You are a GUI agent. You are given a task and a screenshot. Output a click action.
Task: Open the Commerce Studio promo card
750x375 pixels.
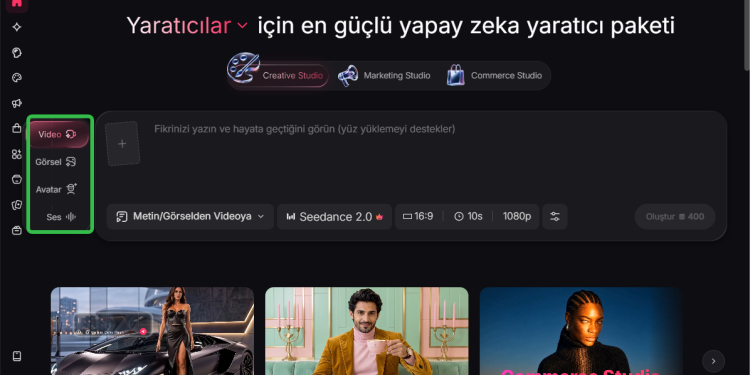tap(581, 331)
